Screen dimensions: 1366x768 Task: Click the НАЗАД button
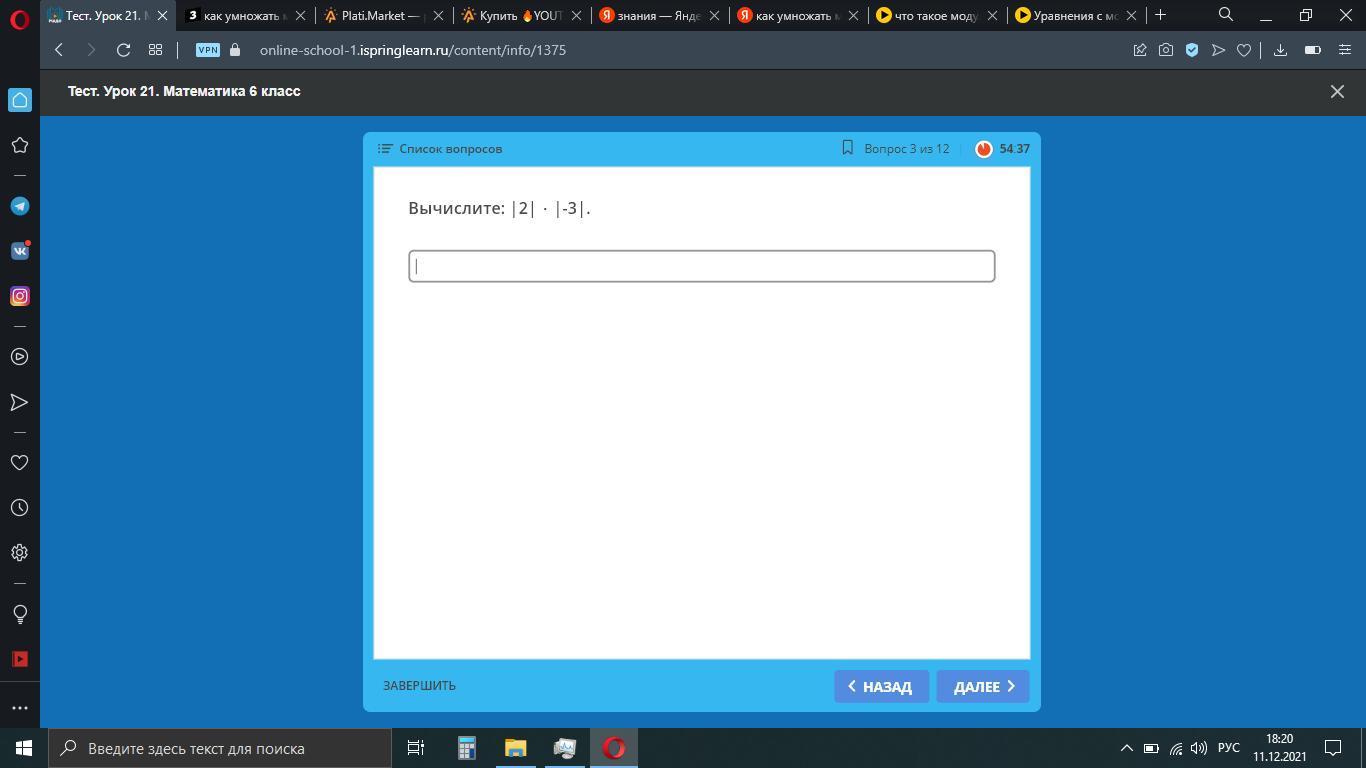pos(881,686)
